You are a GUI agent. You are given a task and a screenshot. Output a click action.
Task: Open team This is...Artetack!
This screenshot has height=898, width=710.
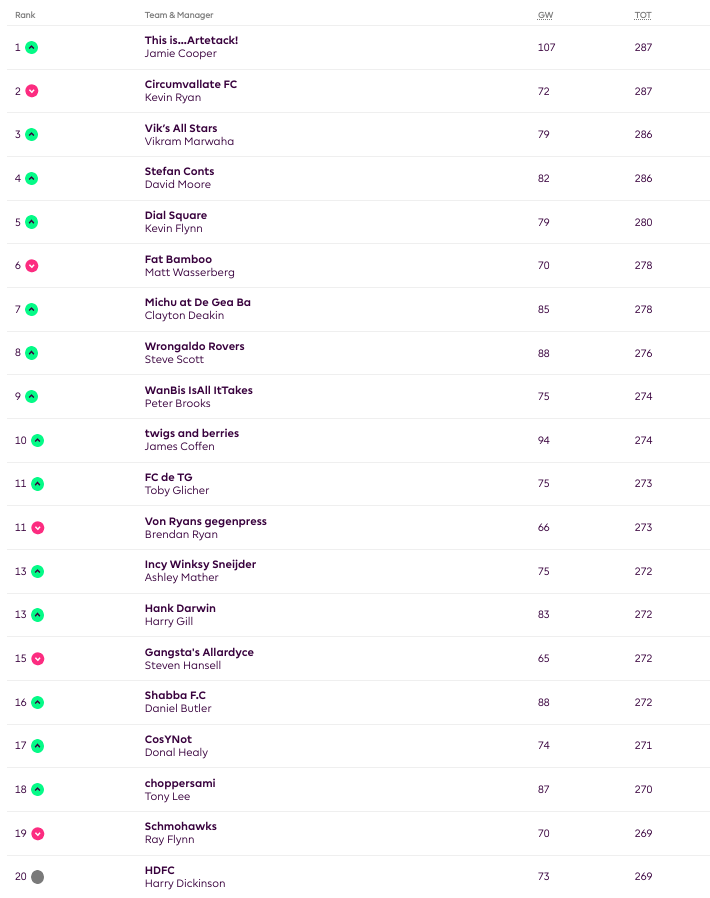191,40
